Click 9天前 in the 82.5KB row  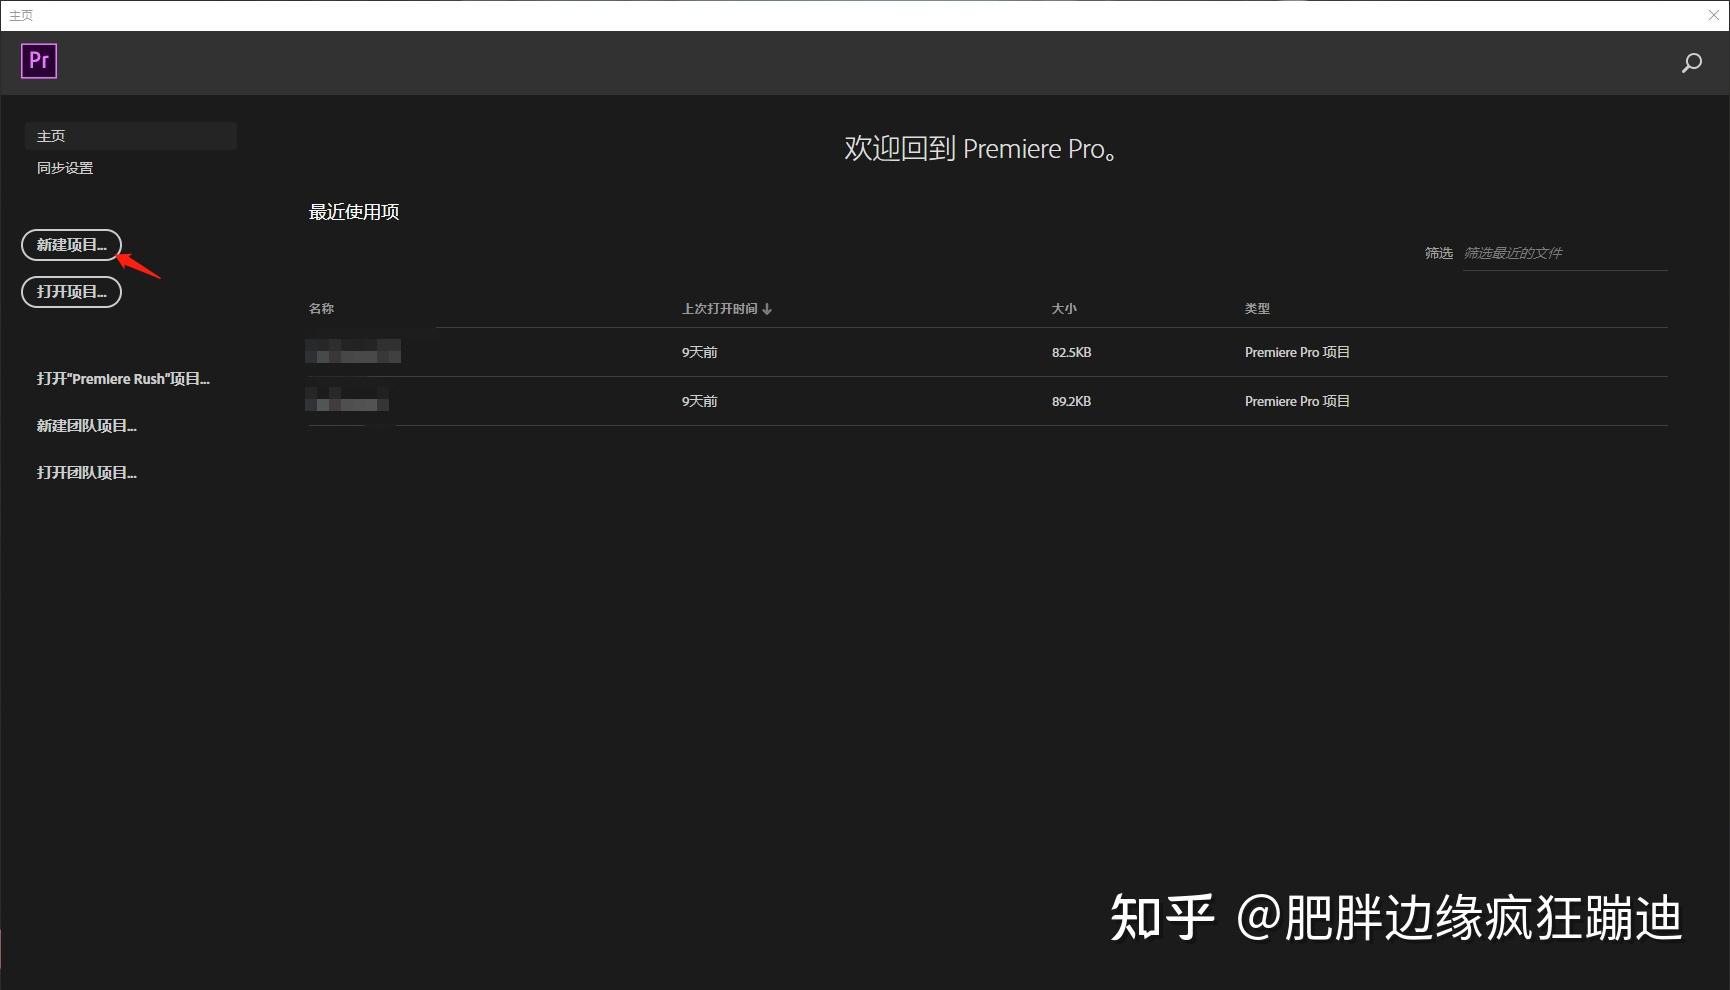point(699,352)
